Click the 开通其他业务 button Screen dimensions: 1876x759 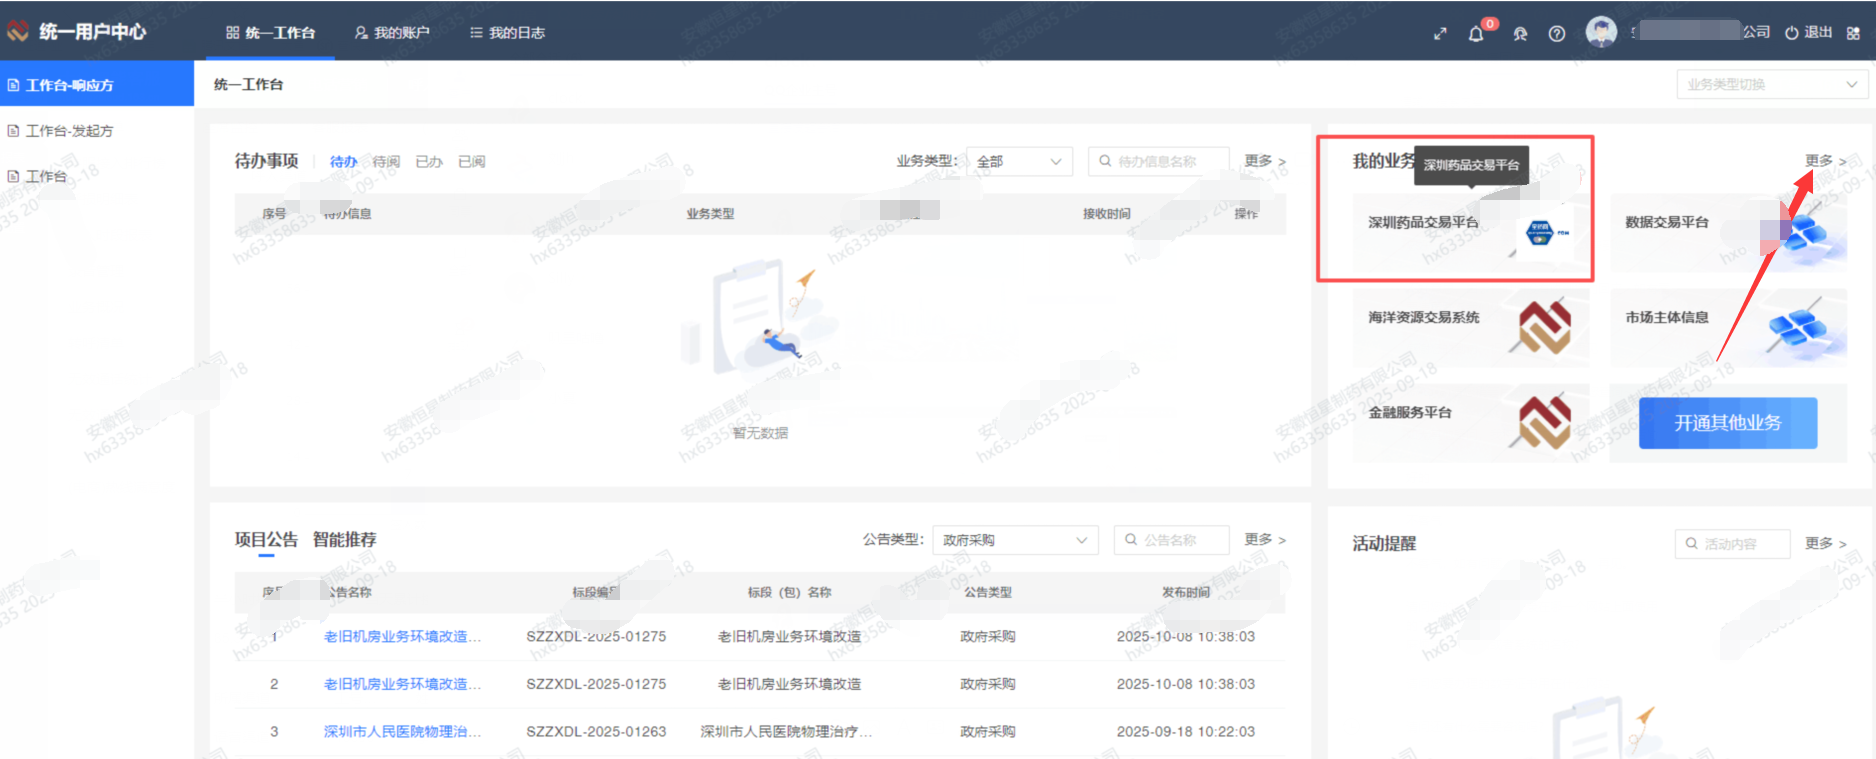(x=1727, y=423)
